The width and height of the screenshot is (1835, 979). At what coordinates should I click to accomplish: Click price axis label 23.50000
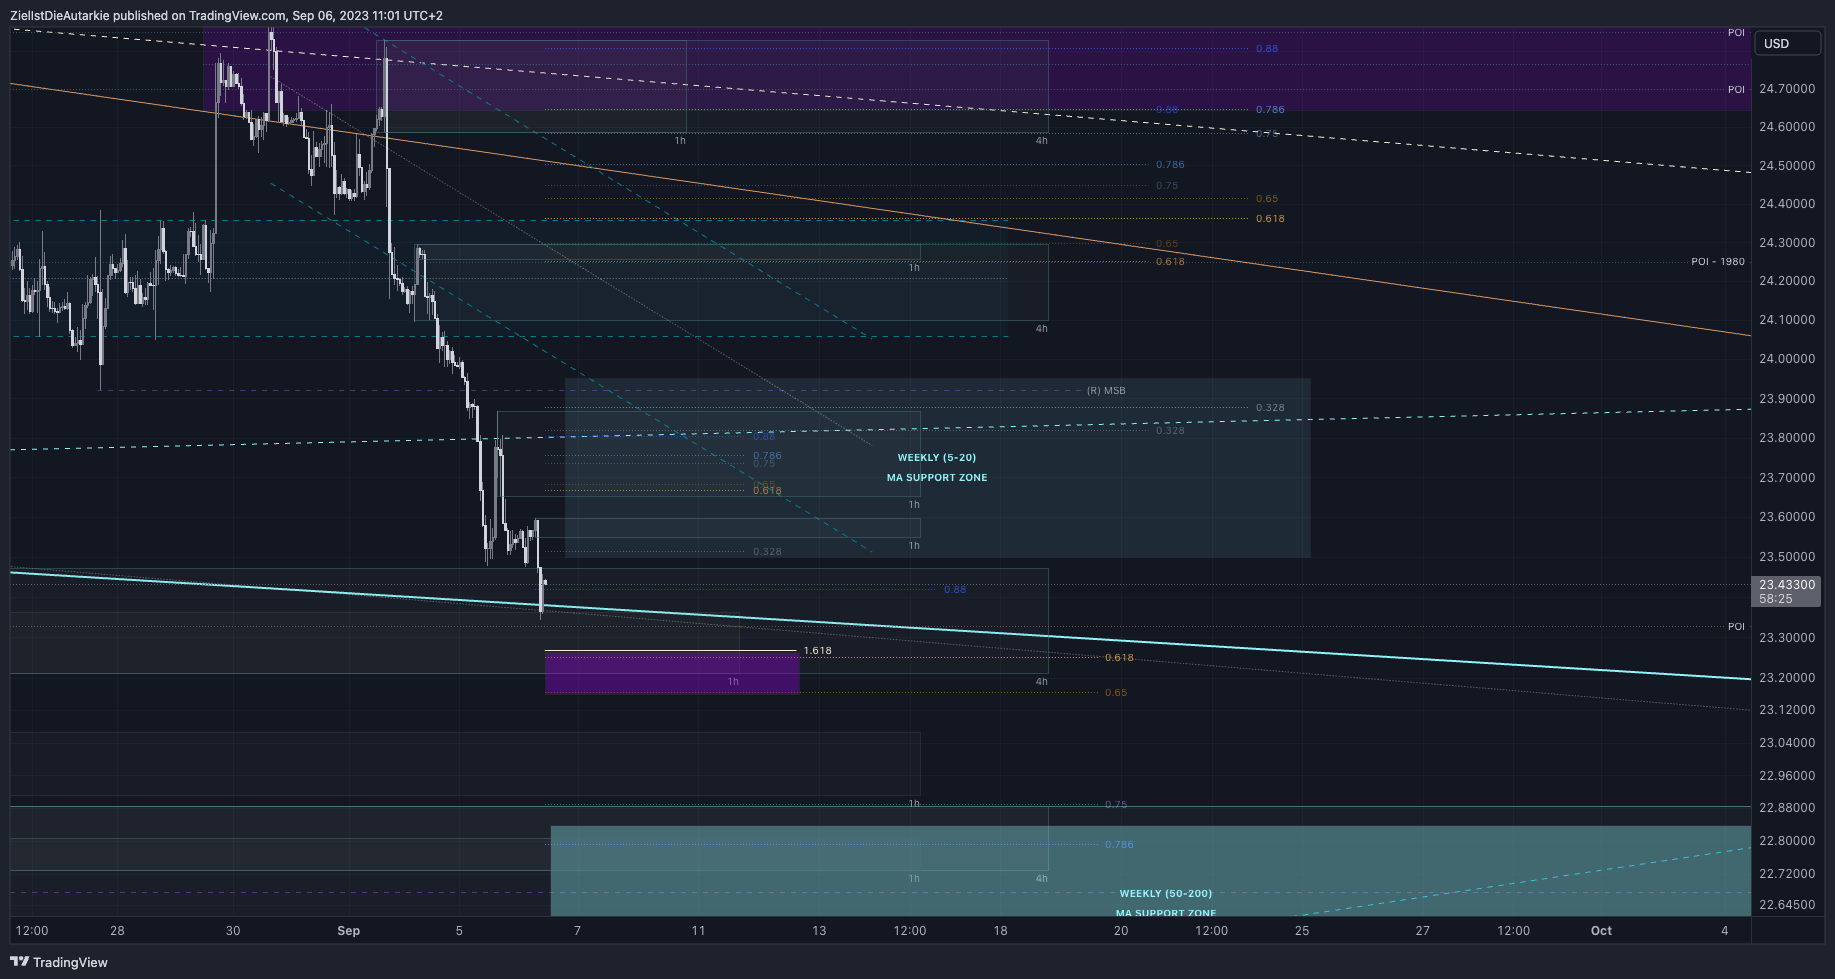tap(1787, 557)
